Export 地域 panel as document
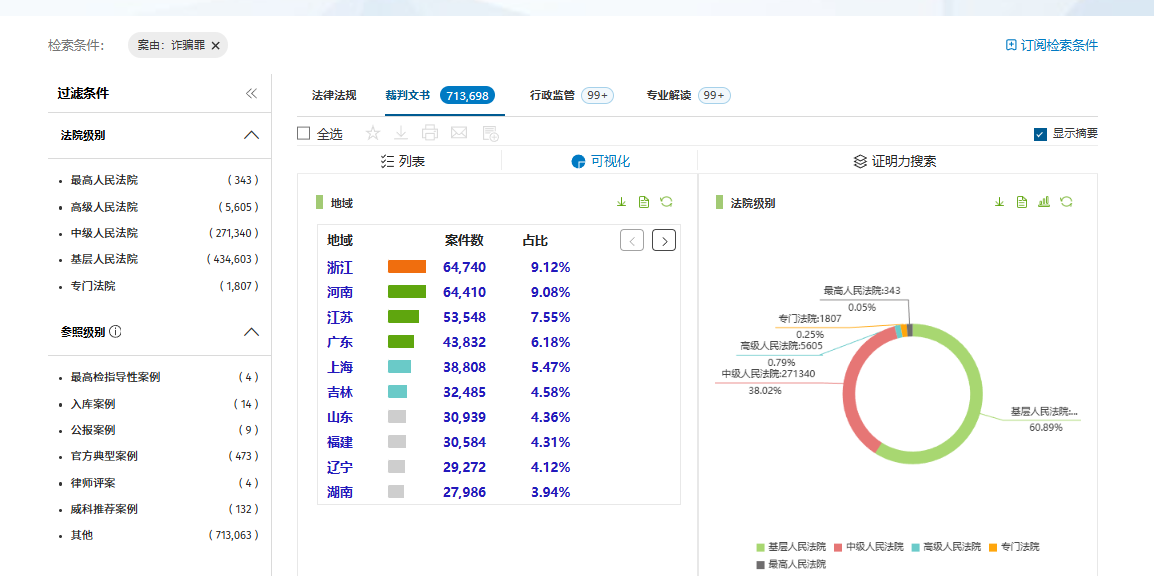The image size is (1154, 576). (x=643, y=202)
